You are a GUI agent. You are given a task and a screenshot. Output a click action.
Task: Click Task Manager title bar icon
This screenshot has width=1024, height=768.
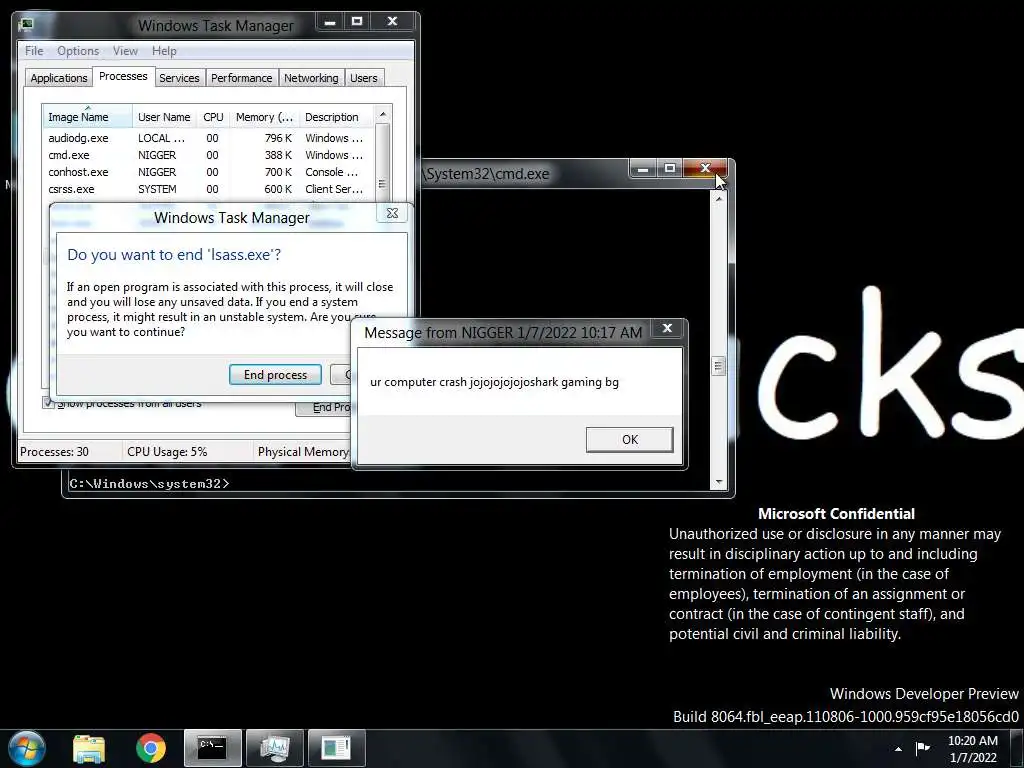(26, 25)
